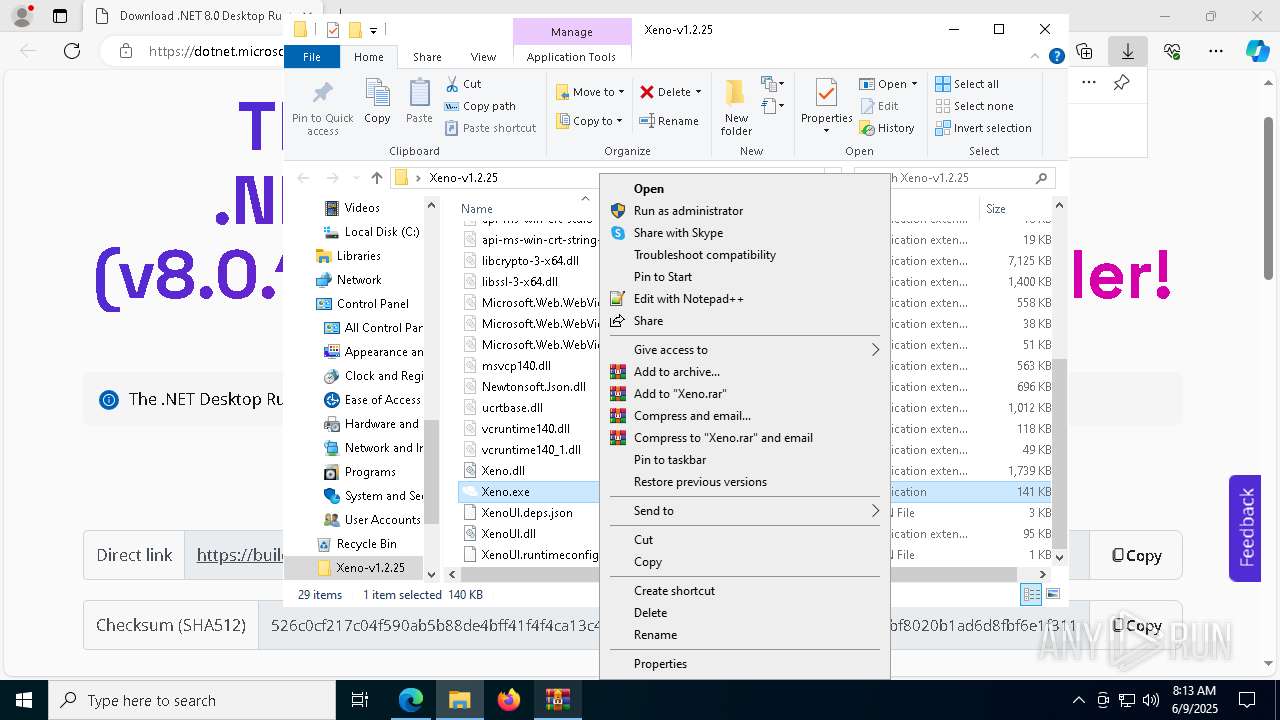This screenshot has width=1280, height=720.
Task: Click the Paste ribbon icon
Action: pos(419,102)
